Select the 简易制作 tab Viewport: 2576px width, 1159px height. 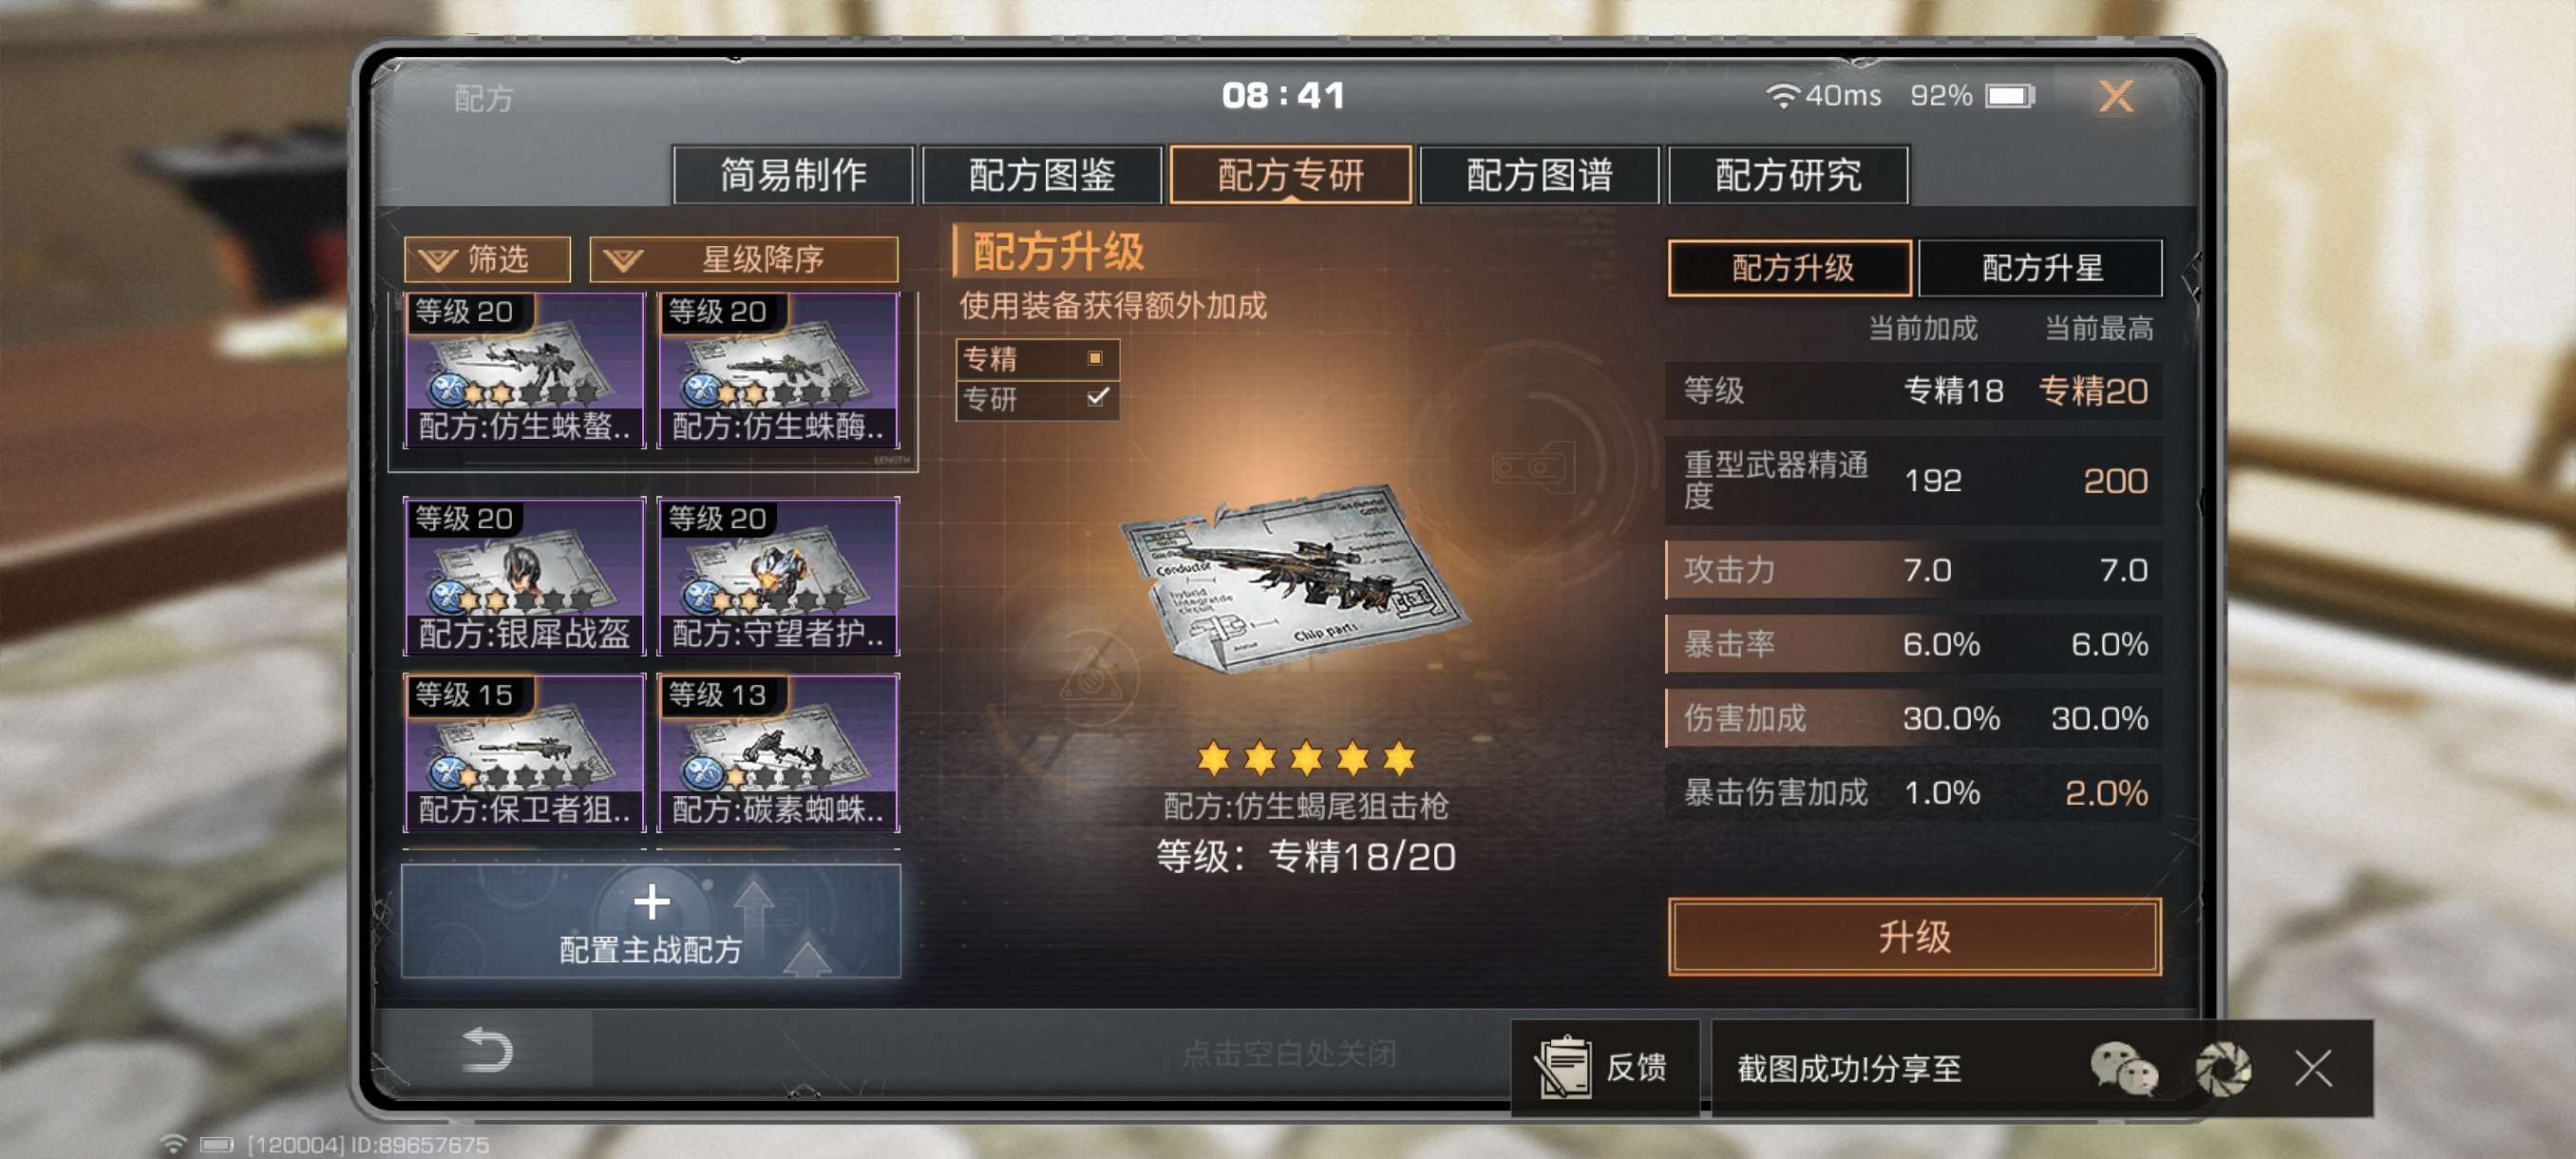pyautogui.click(x=793, y=175)
